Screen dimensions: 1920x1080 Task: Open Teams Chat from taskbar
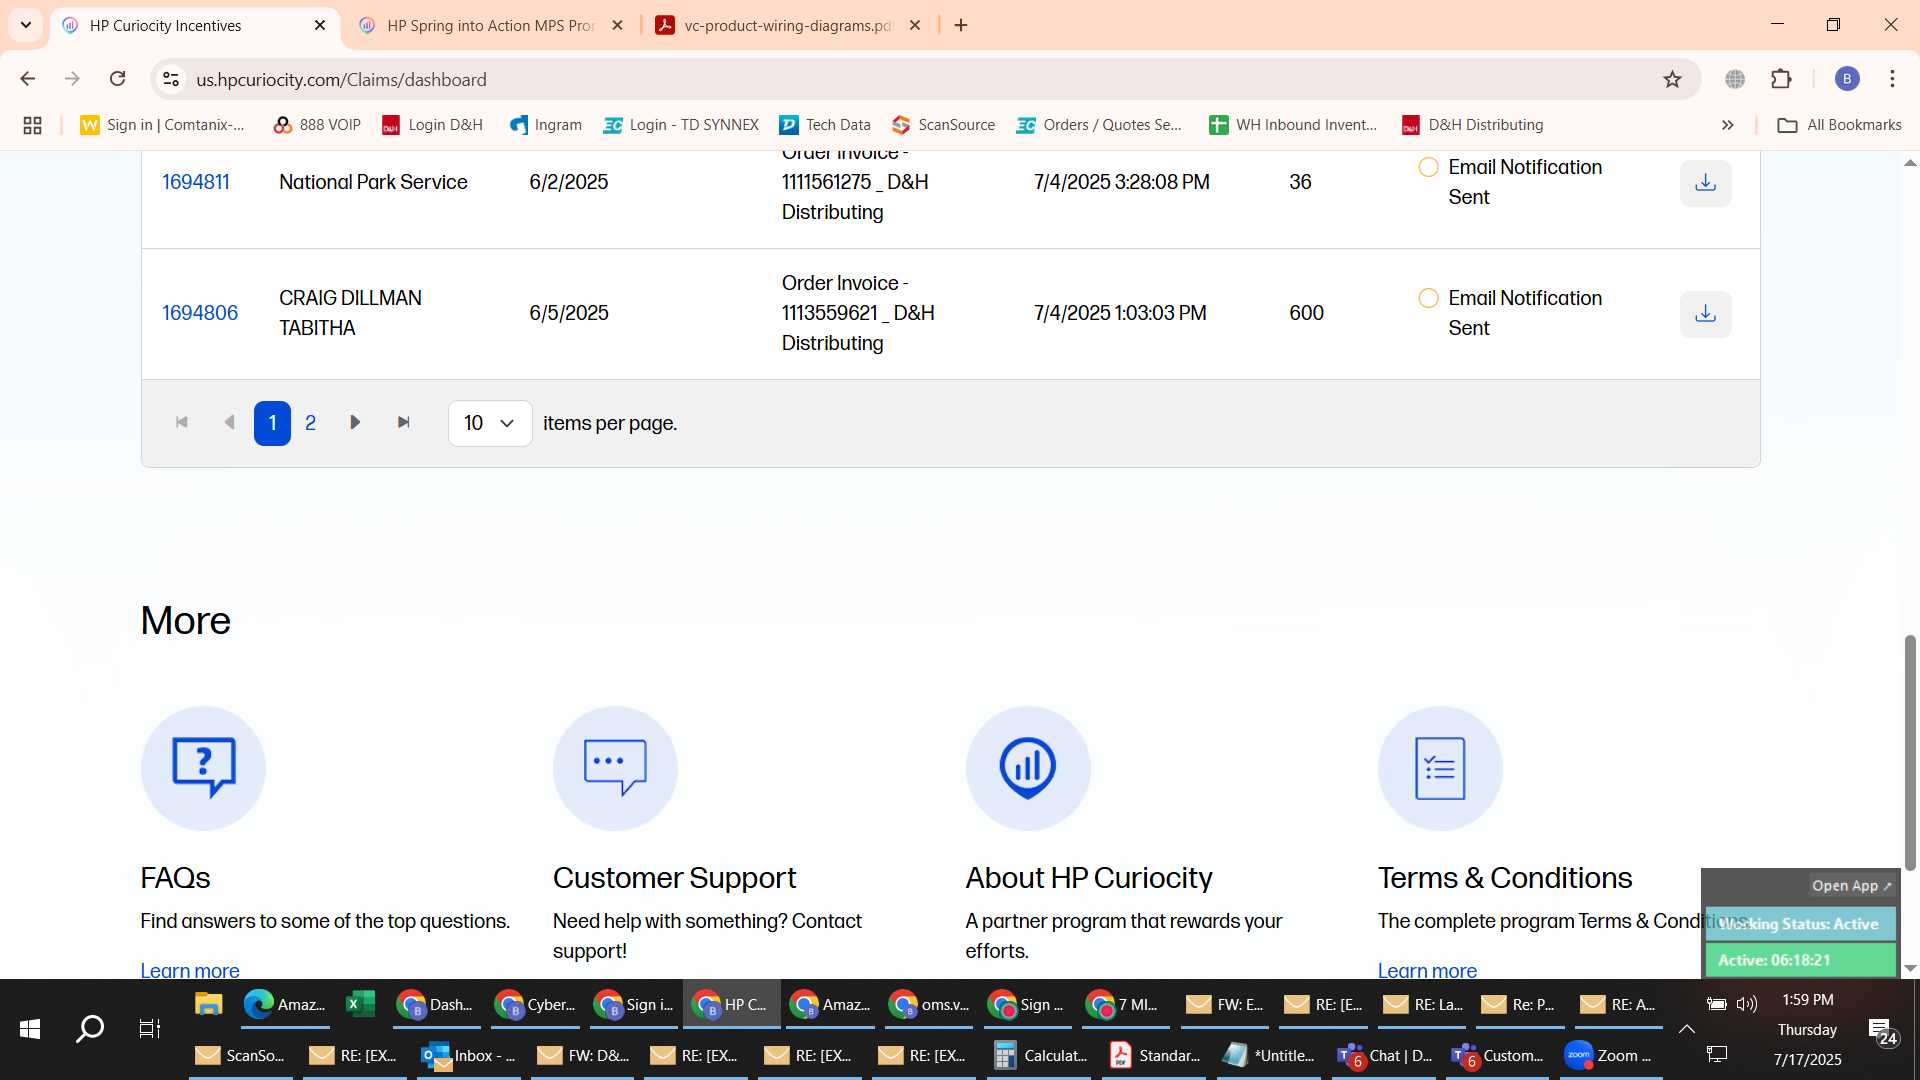[1385, 1055]
